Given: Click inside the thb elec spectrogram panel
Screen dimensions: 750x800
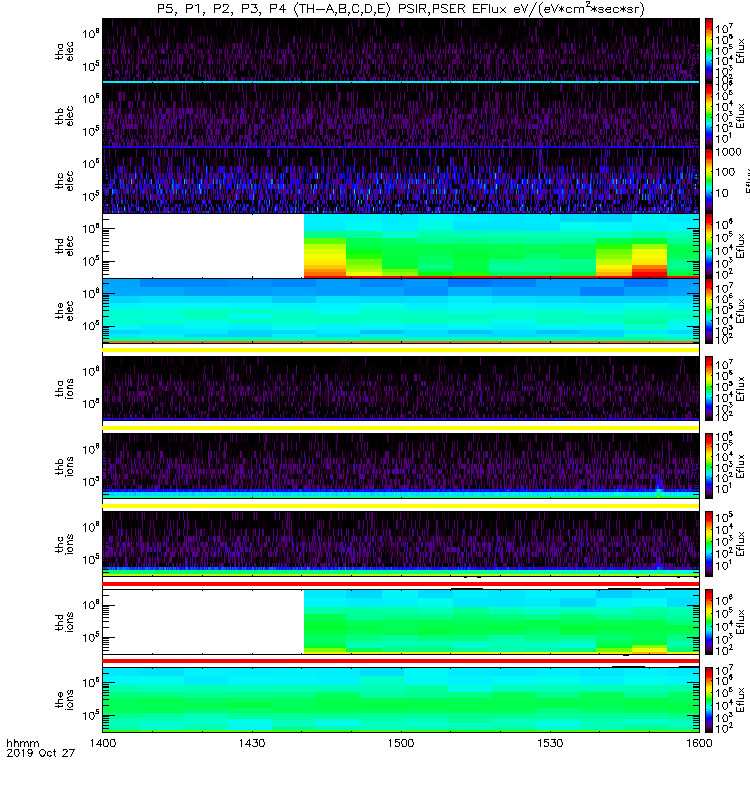Looking at the screenshot, I should pos(401,115).
